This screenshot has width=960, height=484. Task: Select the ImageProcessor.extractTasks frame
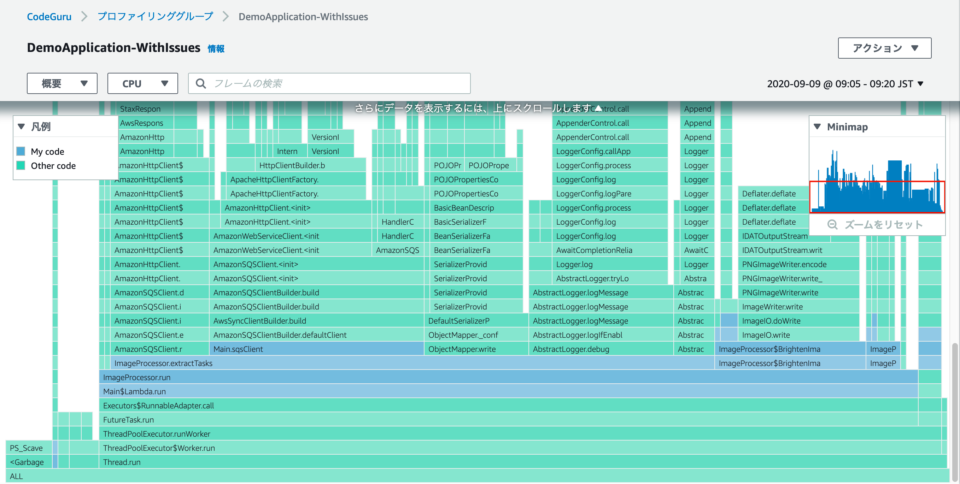412,363
